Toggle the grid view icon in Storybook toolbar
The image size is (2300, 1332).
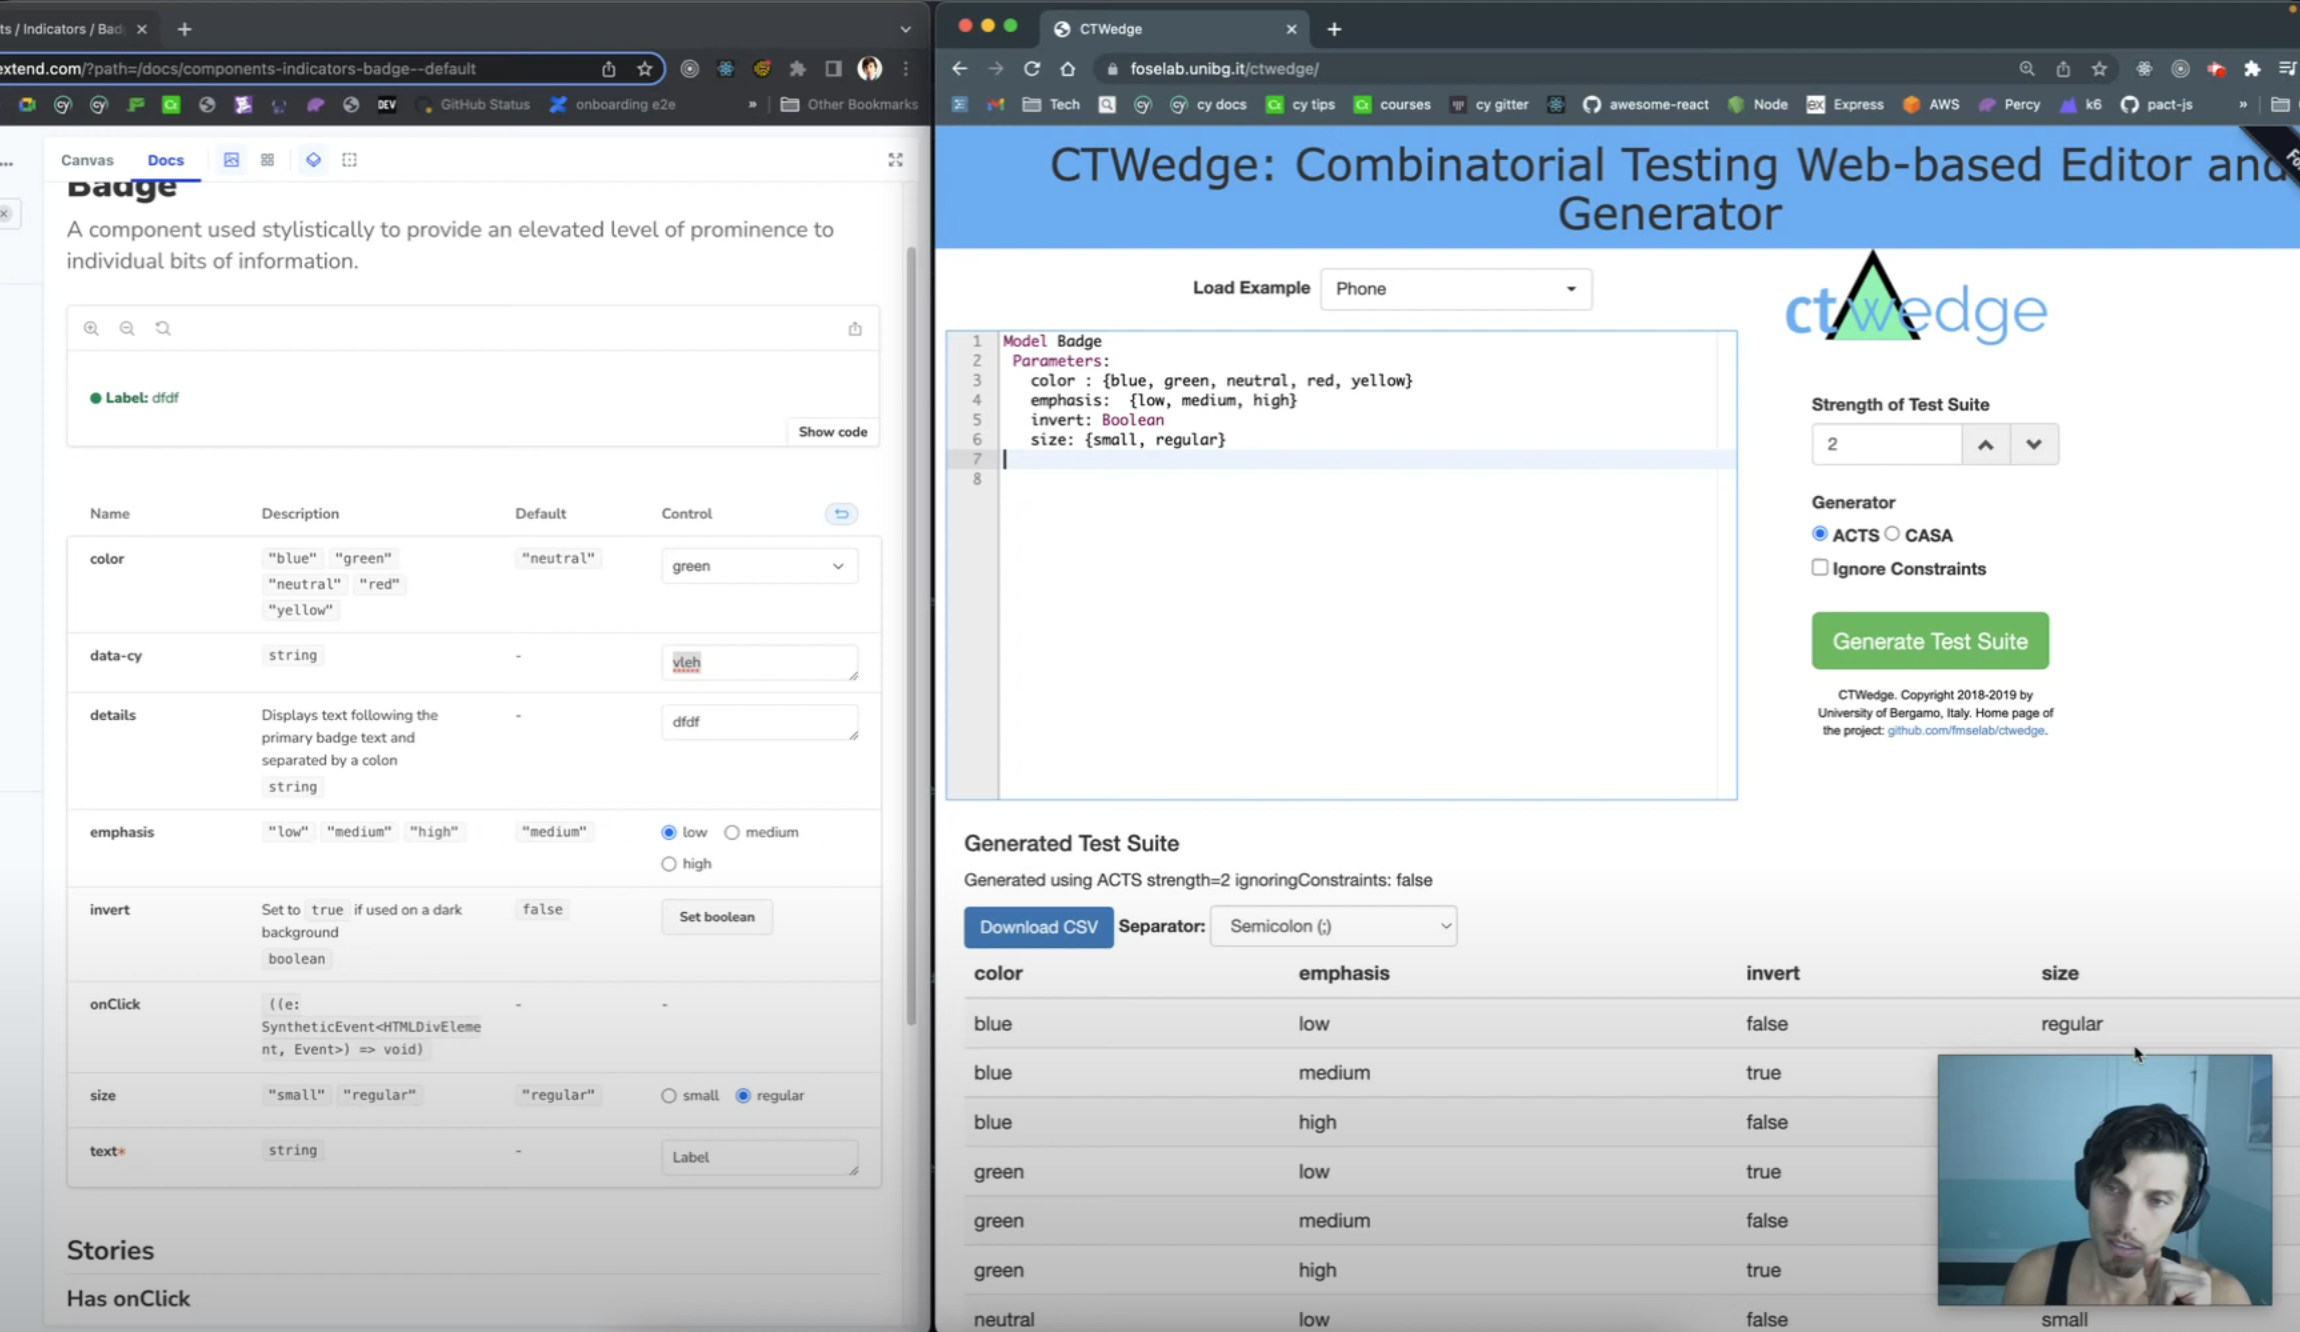[267, 160]
